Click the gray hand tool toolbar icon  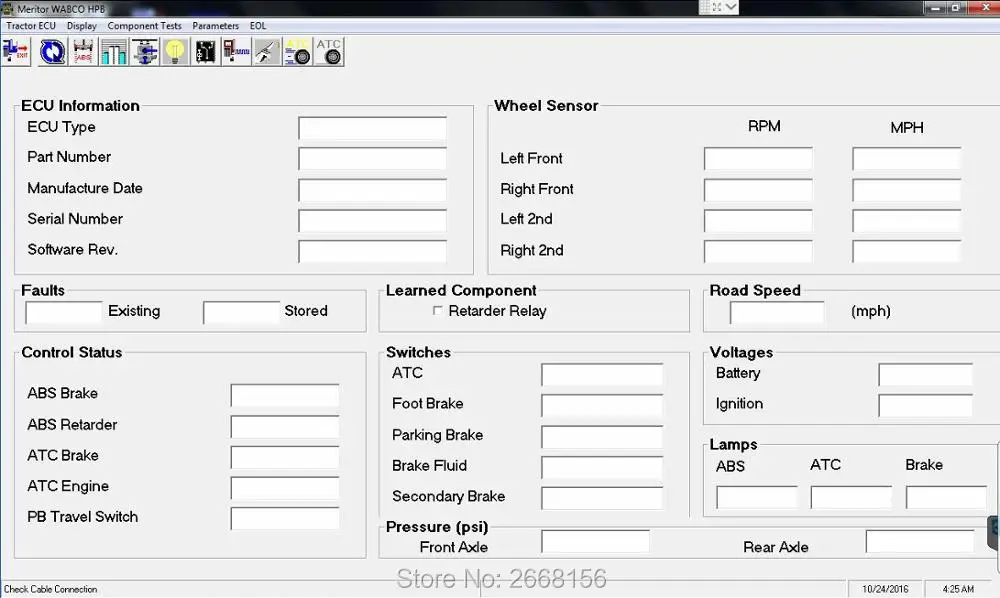(267, 52)
